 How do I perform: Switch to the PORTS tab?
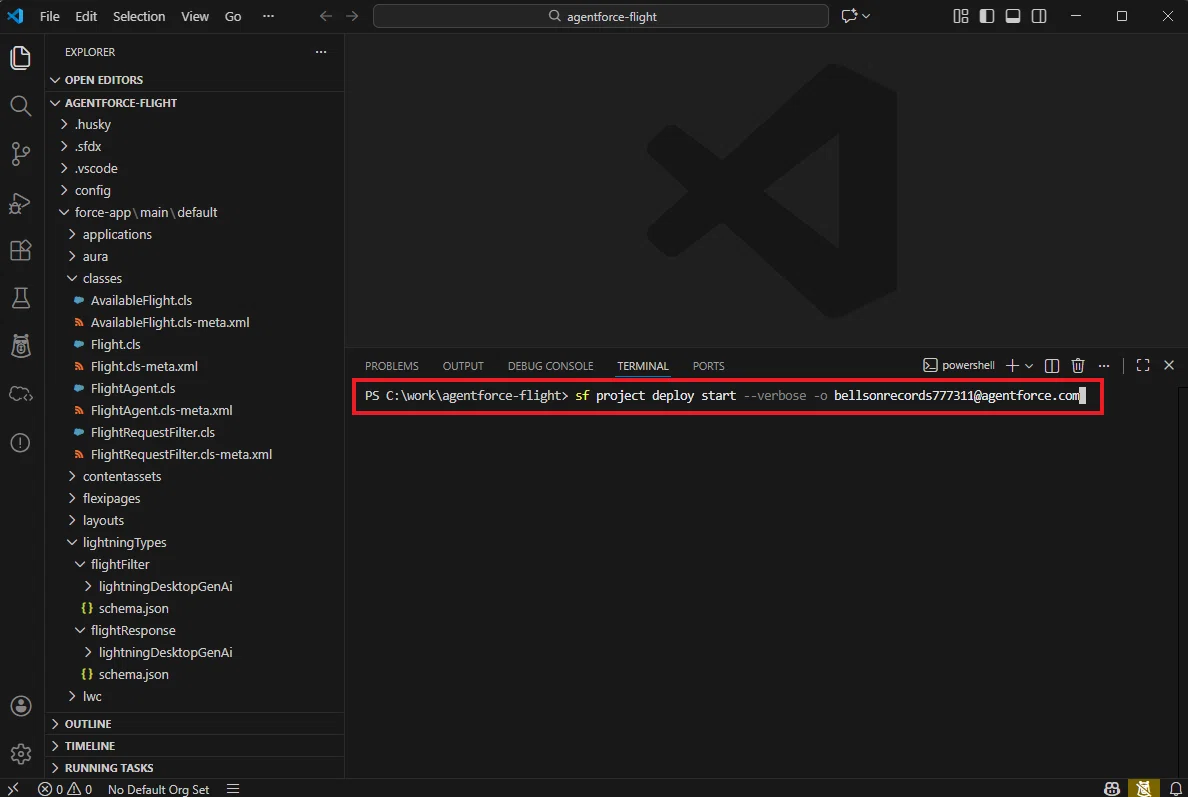tap(708, 366)
